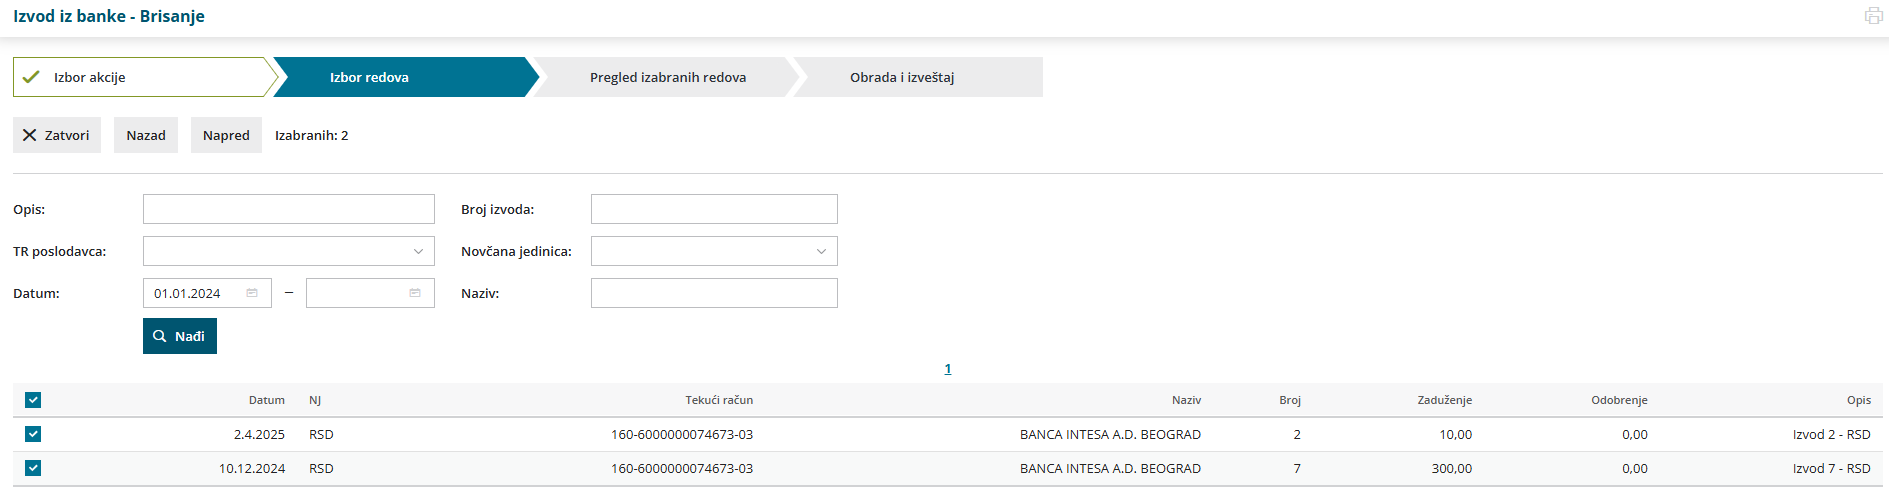This screenshot has width=1889, height=498.
Task: Uncheck the row dated 10.12.2024
Action: point(33,468)
